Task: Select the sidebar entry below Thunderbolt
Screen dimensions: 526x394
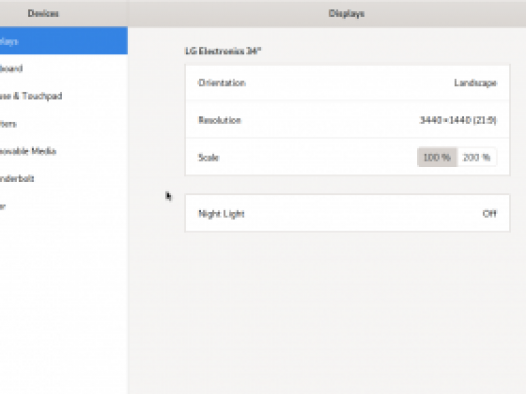Action: coord(64,206)
